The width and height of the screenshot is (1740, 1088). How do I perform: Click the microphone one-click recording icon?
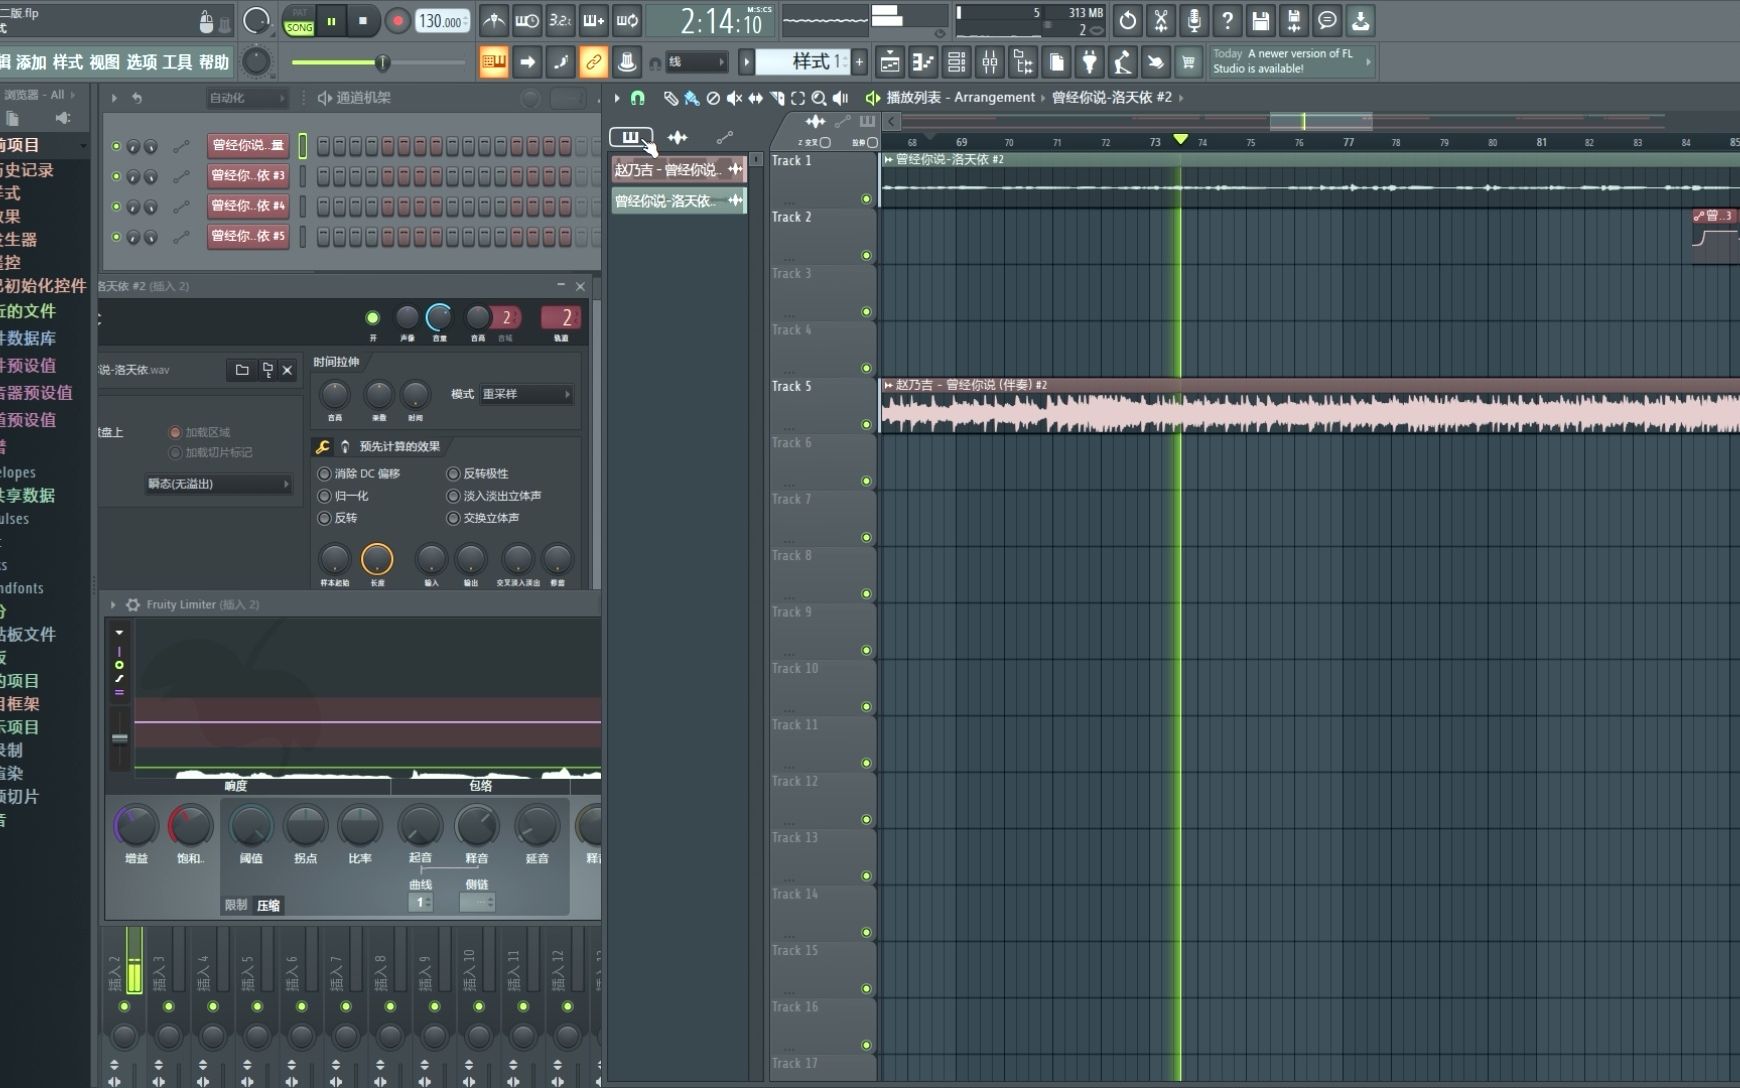tap(1194, 20)
